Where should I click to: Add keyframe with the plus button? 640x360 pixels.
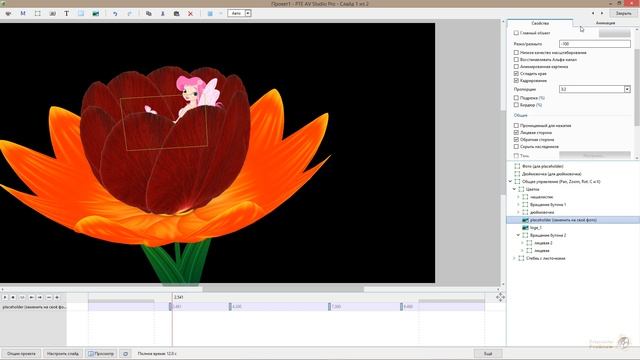[57, 298]
